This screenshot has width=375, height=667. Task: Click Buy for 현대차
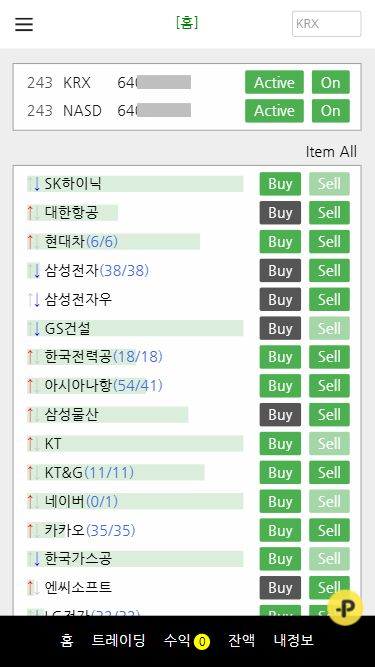click(280, 242)
